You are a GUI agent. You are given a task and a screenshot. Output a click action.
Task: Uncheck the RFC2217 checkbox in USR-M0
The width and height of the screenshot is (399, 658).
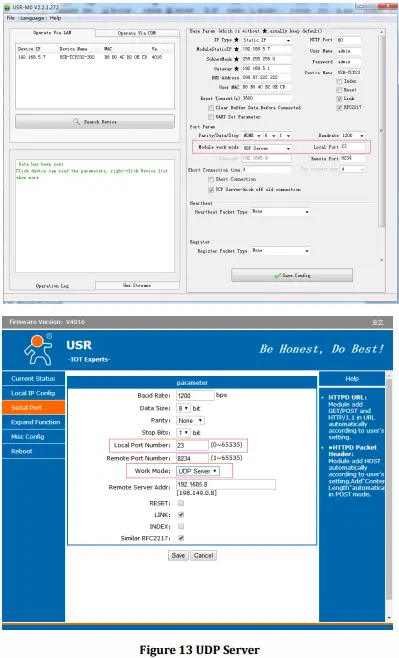click(x=339, y=107)
